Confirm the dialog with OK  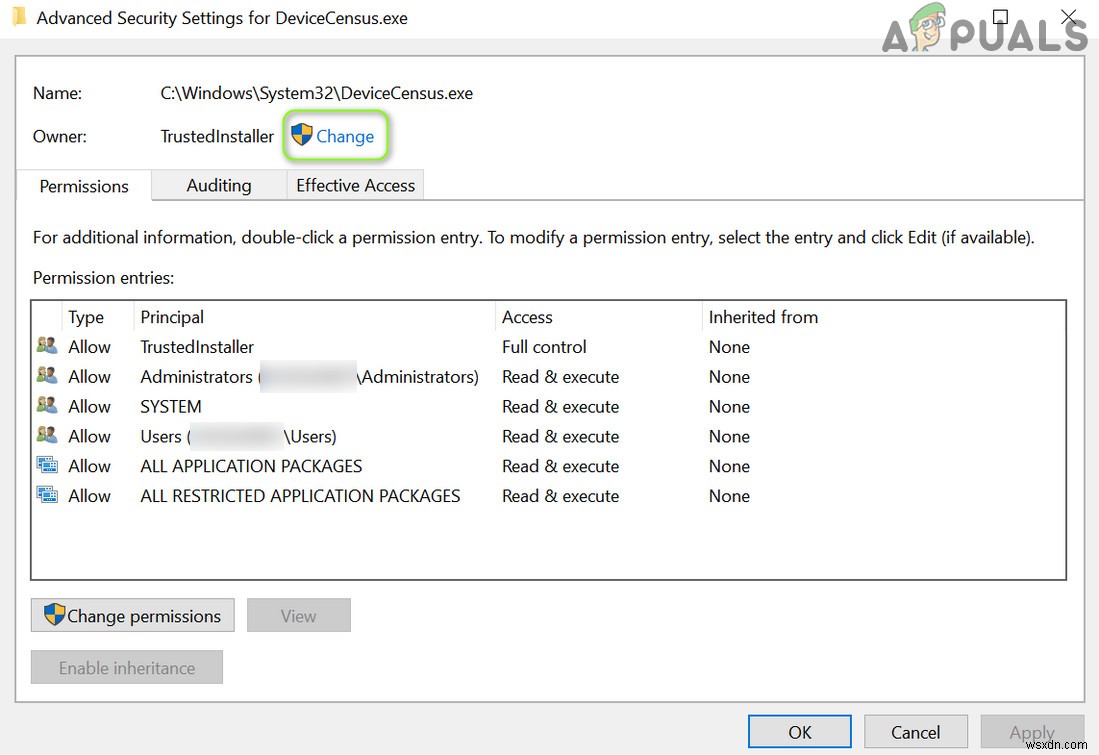[x=800, y=732]
